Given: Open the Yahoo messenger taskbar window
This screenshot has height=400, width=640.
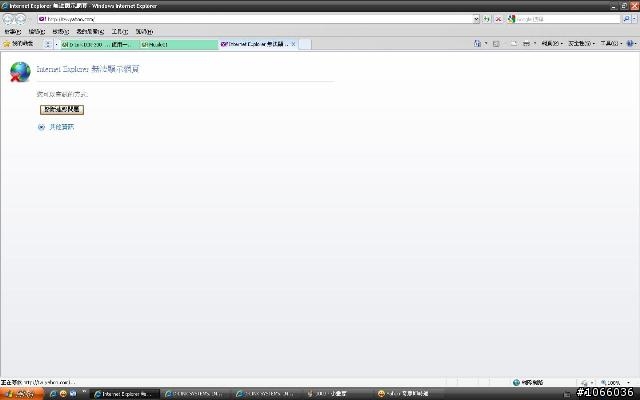Looking at the screenshot, I should pyautogui.click(x=410, y=394).
